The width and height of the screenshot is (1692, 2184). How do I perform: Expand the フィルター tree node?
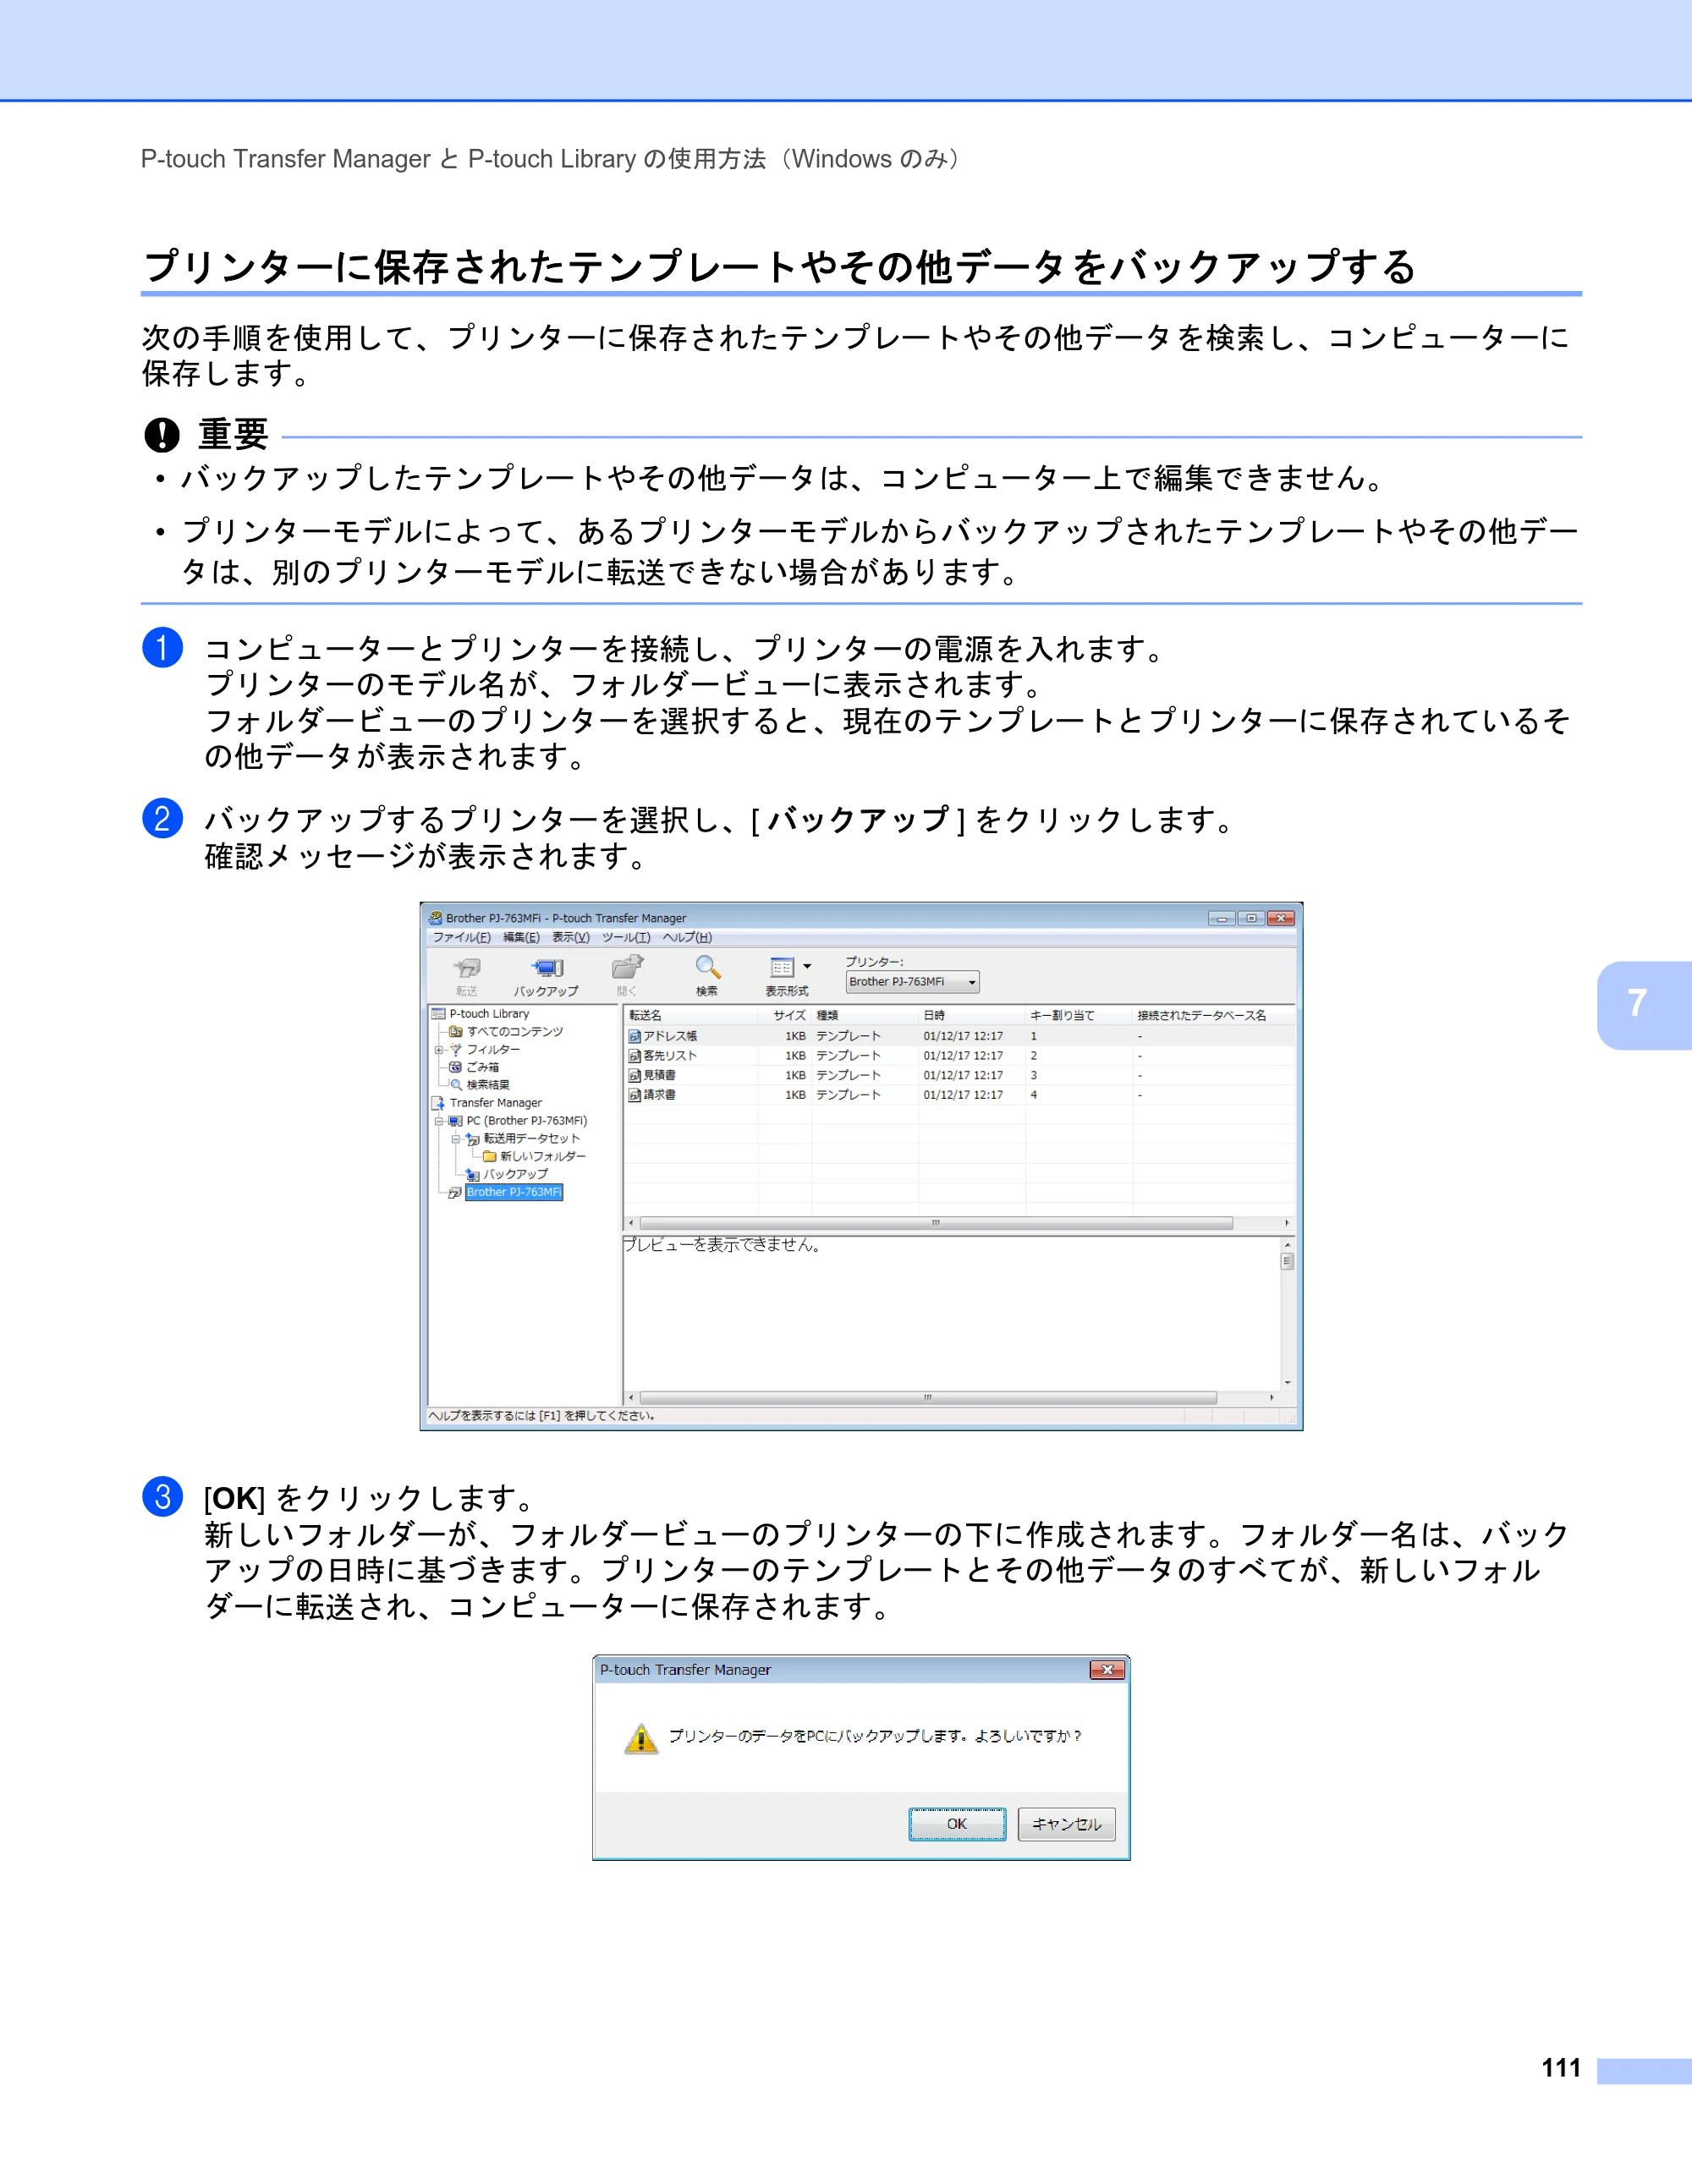439,1050
